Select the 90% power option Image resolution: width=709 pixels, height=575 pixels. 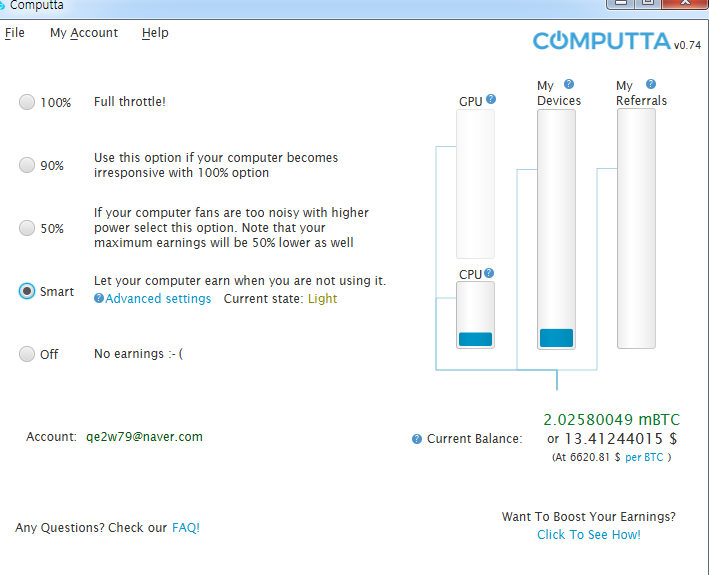point(27,165)
